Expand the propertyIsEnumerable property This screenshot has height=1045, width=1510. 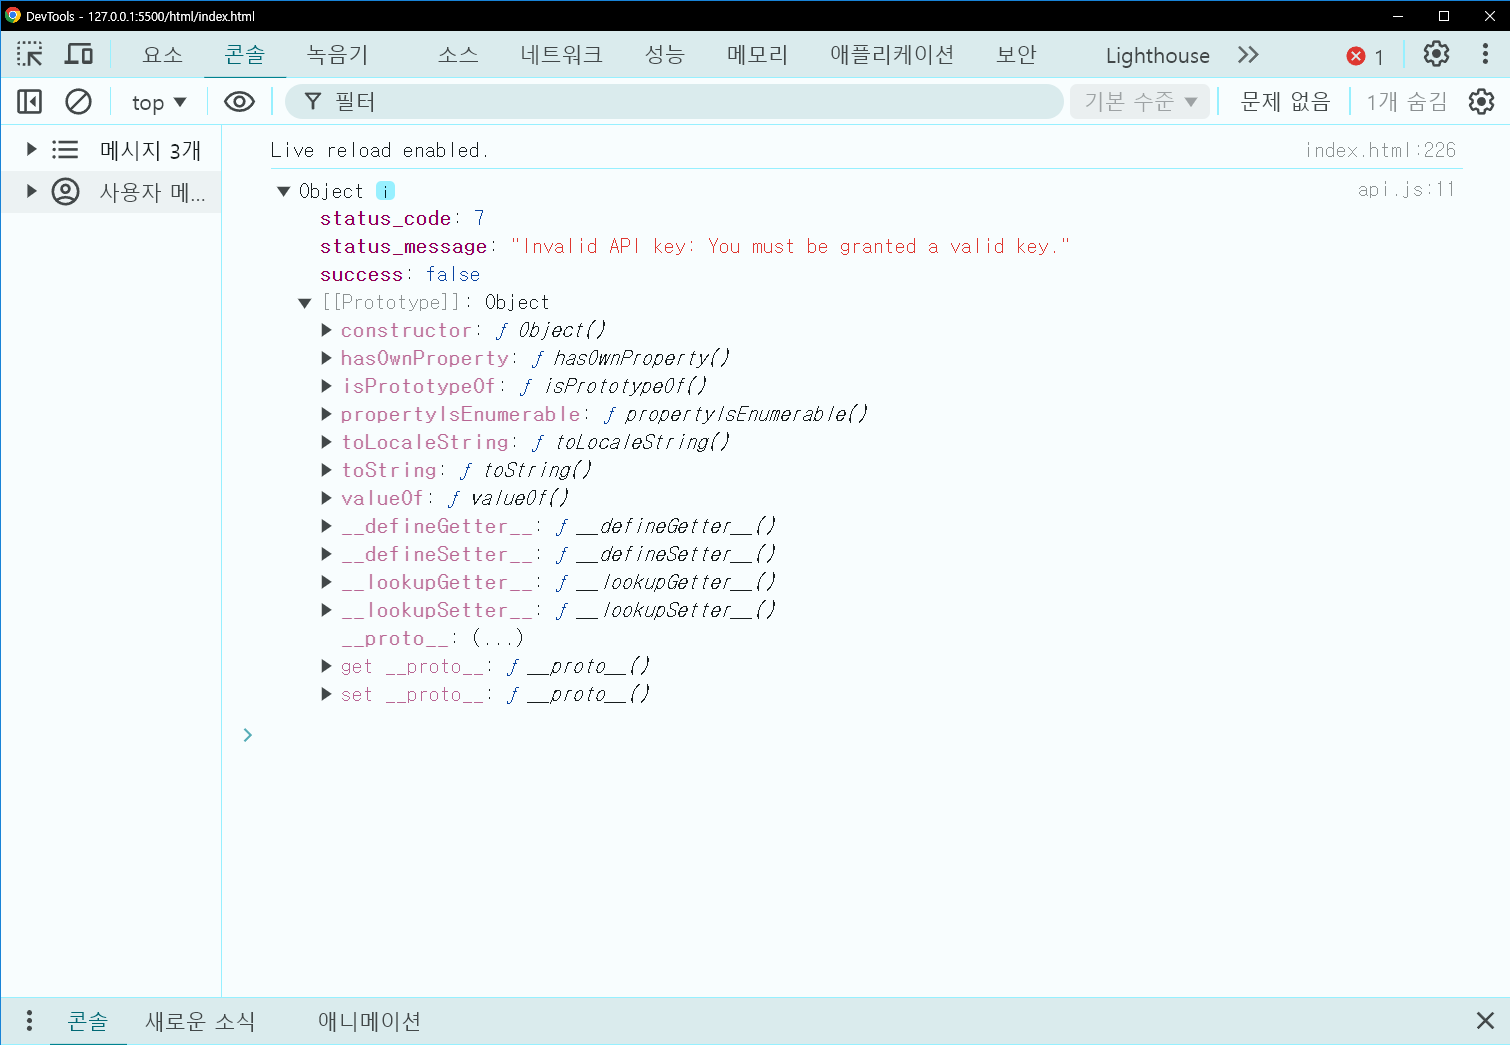[326, 414]
